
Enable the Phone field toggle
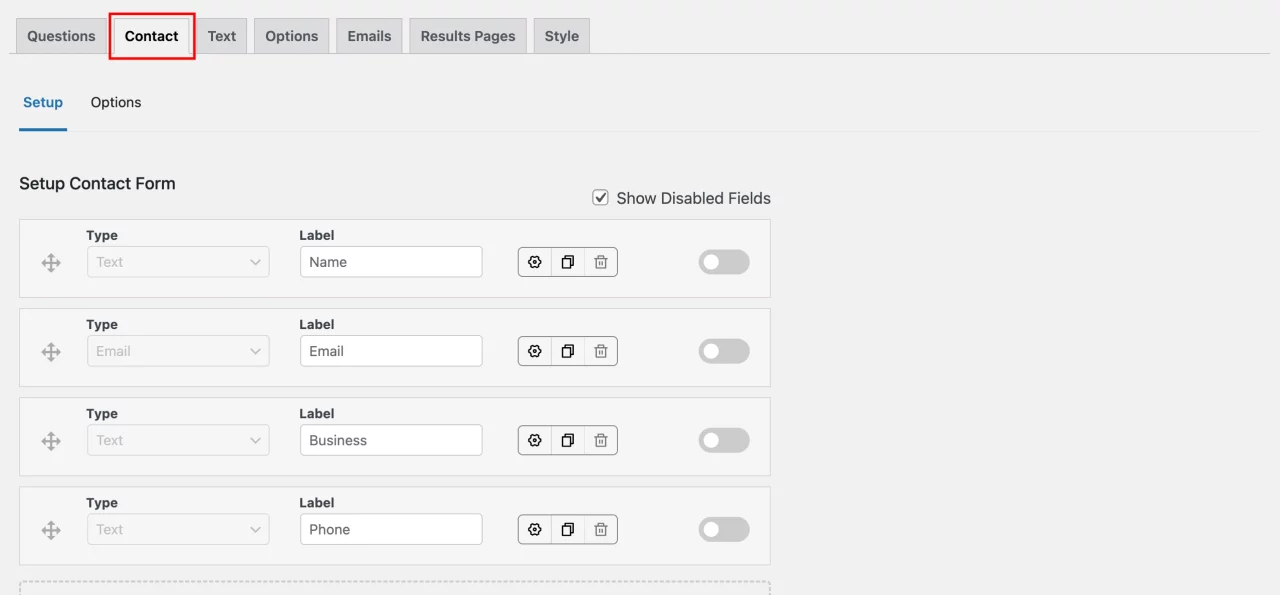click(x=723, y=528)
